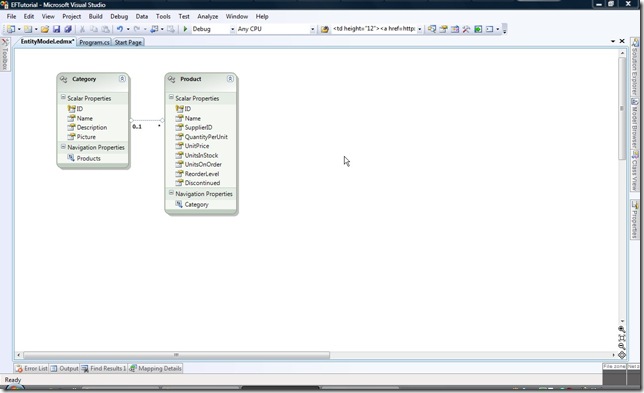The image size is (644, 393).
Task: Open the Find Results 1 tab
Action: [x=104, y=368]
